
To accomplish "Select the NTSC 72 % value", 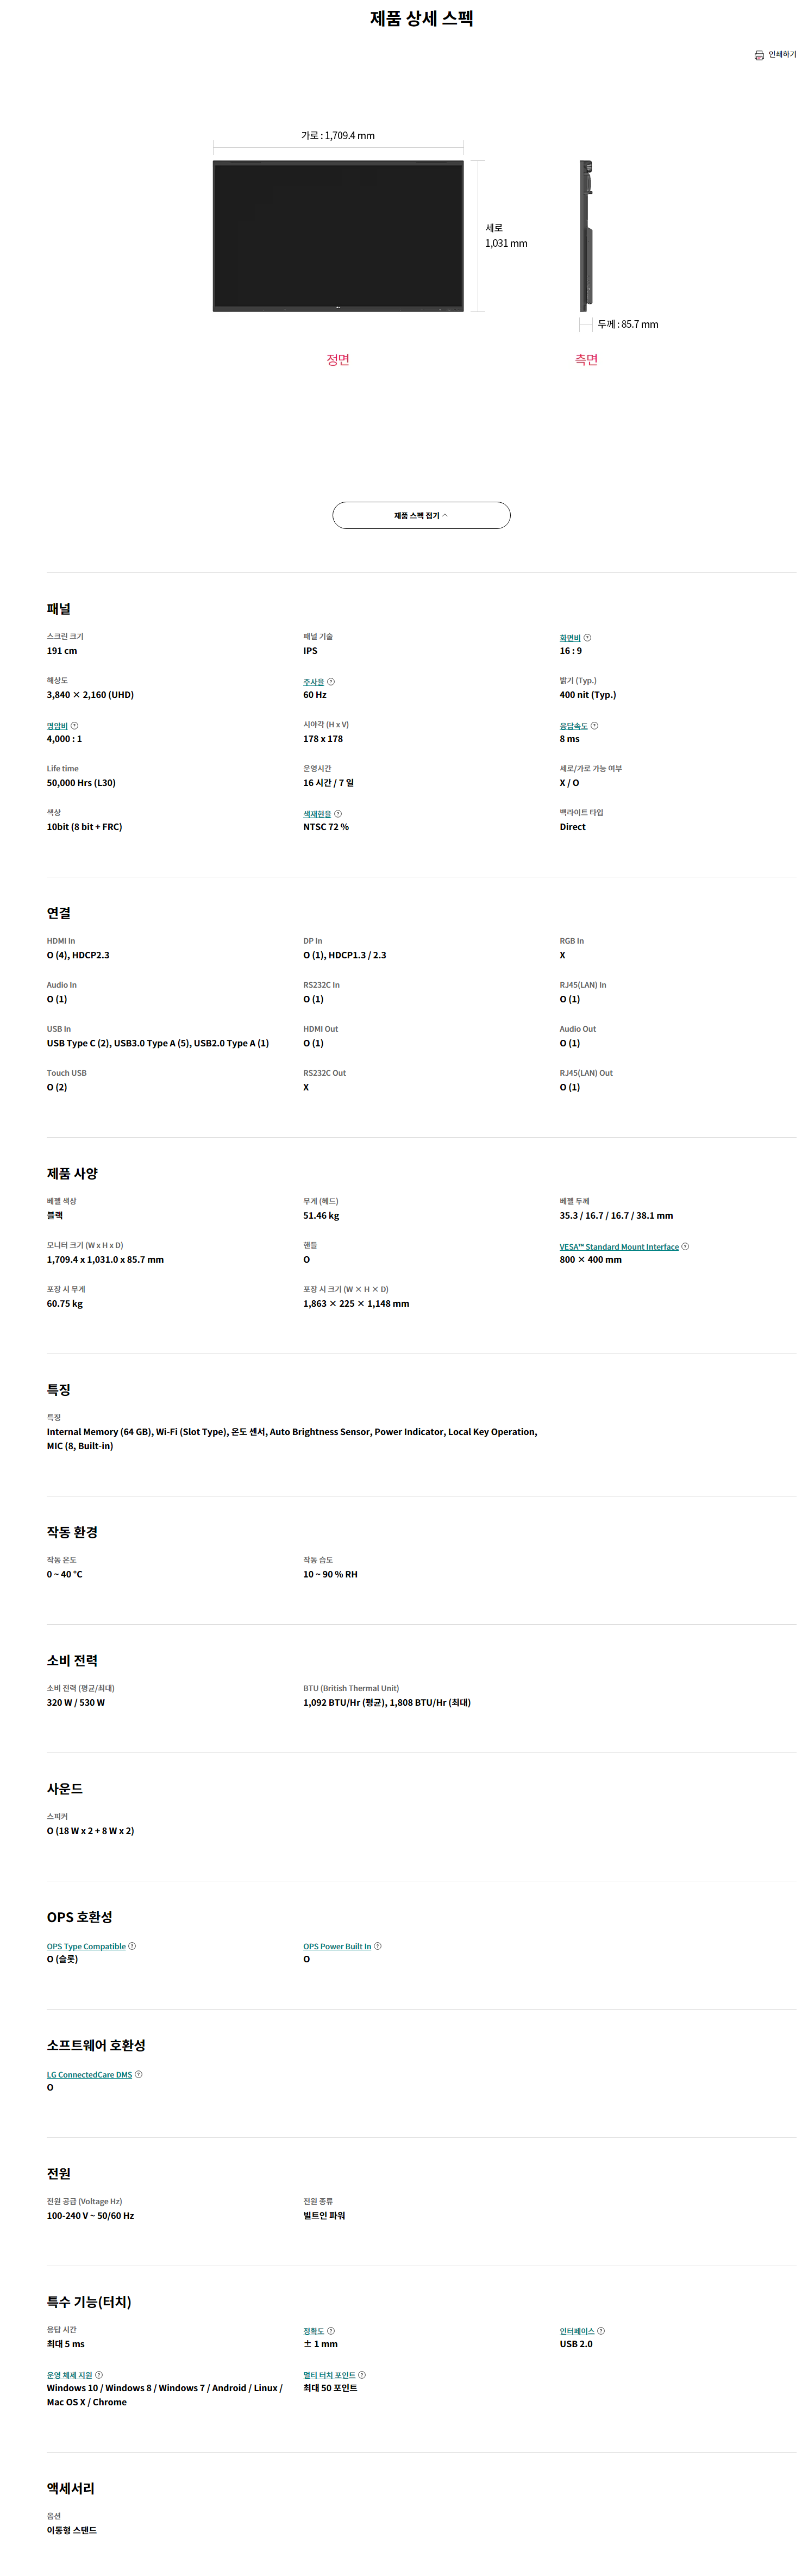I will tap(326, 827).
